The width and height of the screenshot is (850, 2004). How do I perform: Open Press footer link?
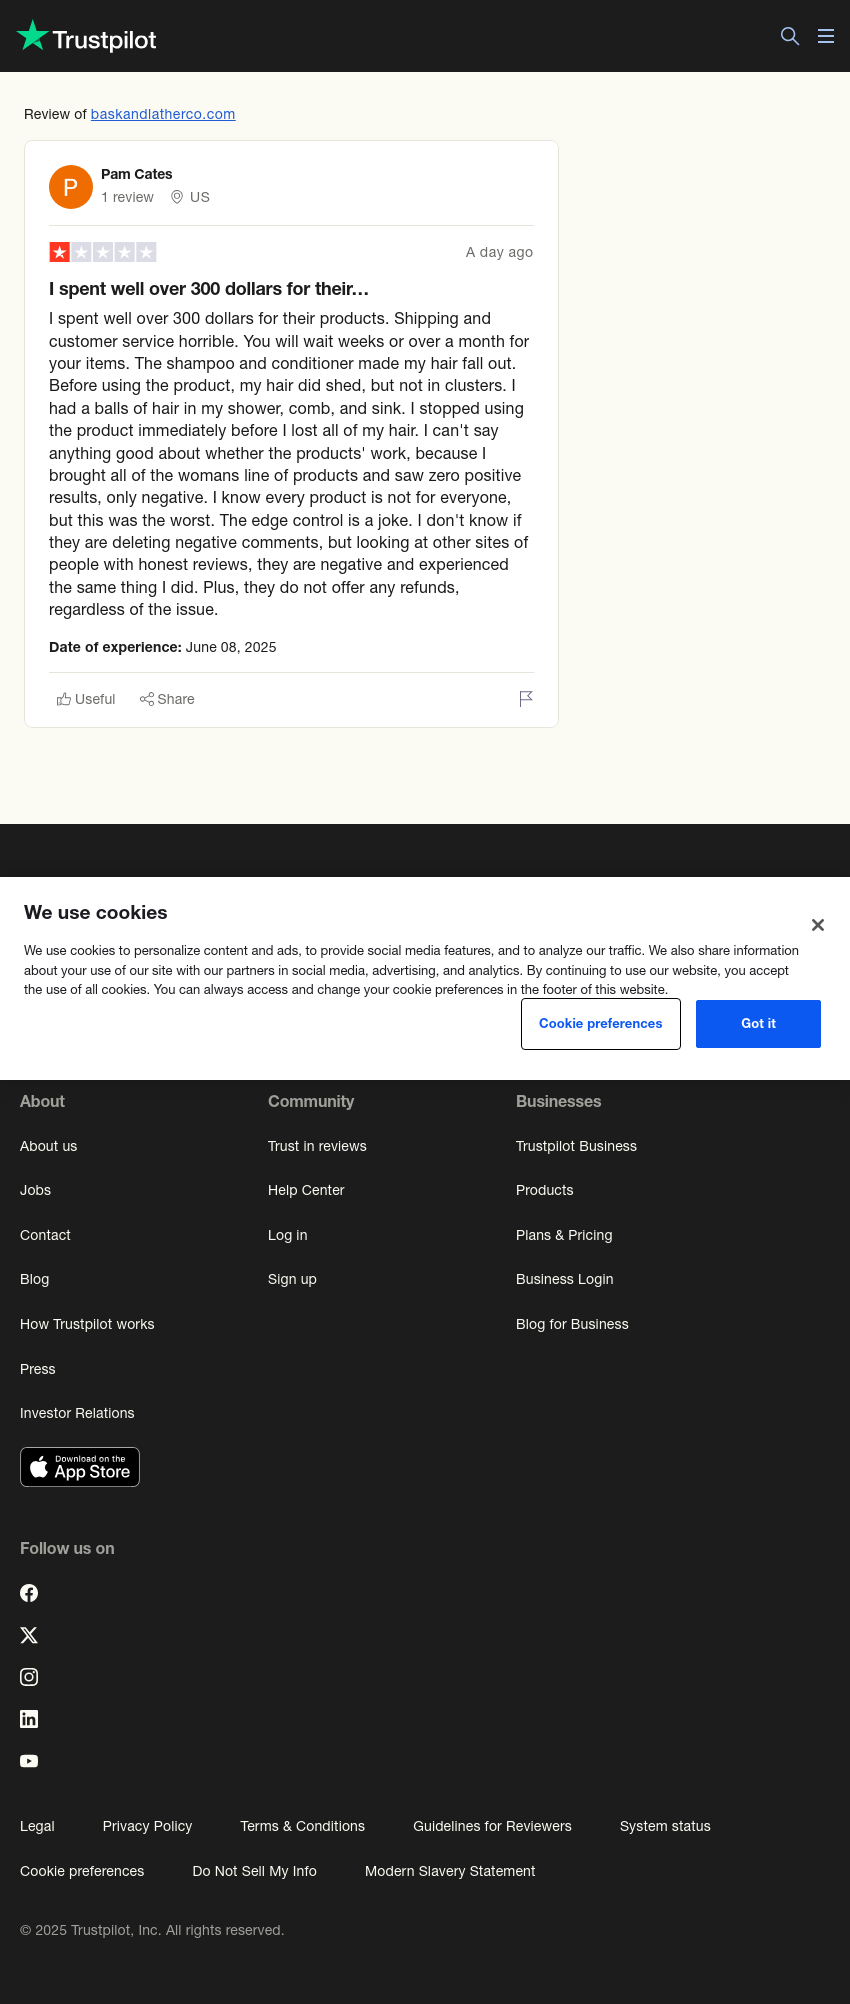point(38,1369)
